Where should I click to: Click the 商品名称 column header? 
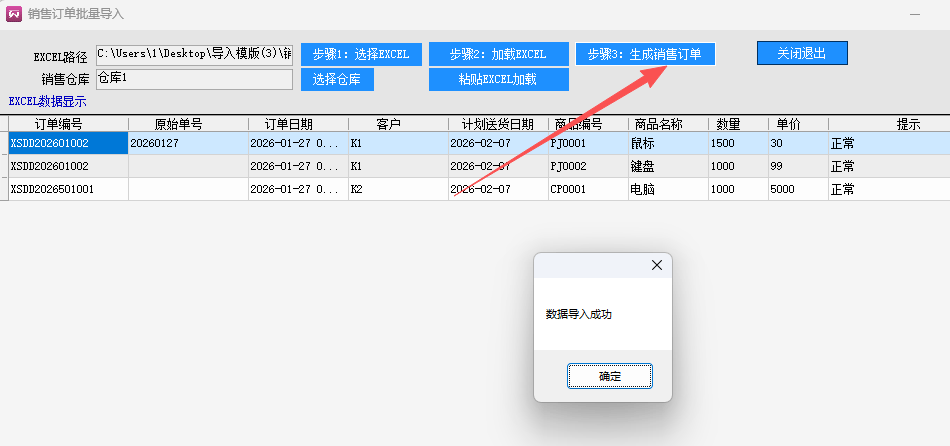click(657, 124)
